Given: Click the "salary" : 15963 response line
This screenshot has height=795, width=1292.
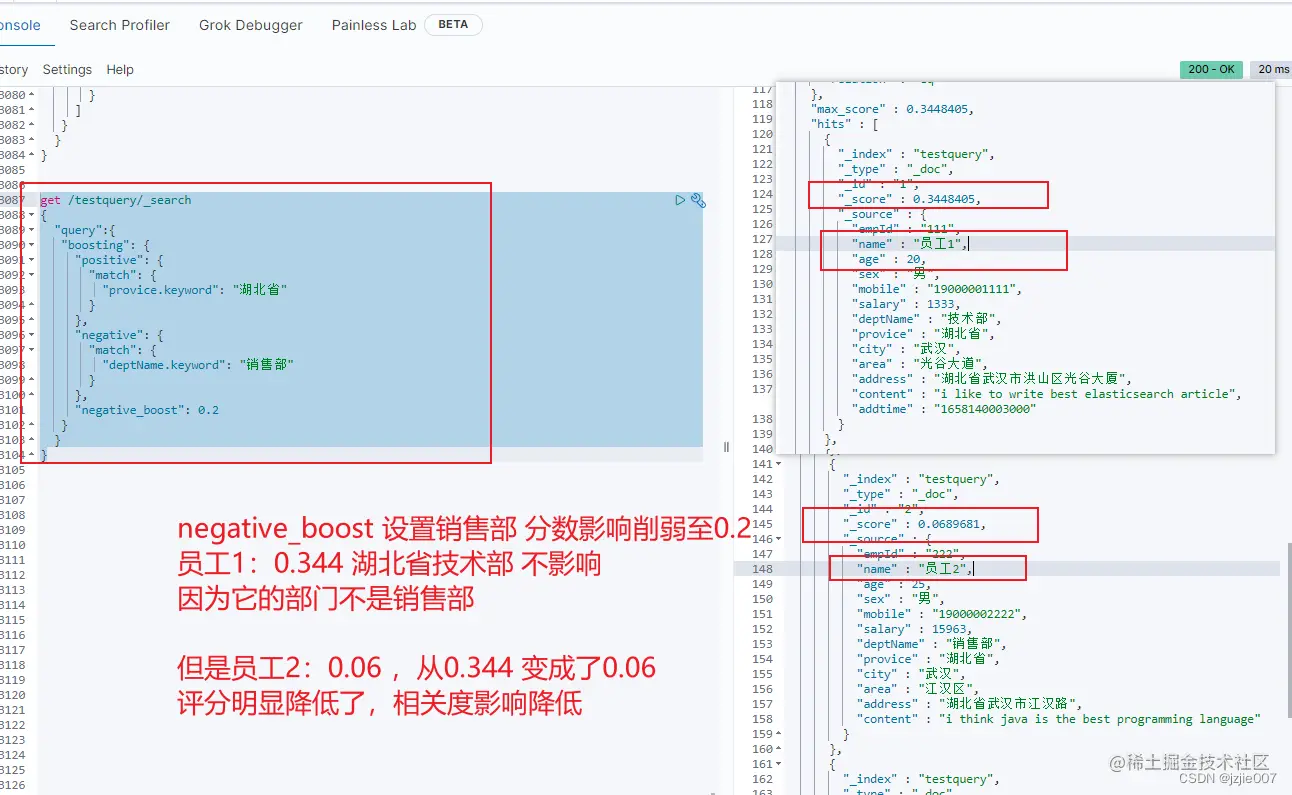Looking at the screenshot, I should click(915, 629).
